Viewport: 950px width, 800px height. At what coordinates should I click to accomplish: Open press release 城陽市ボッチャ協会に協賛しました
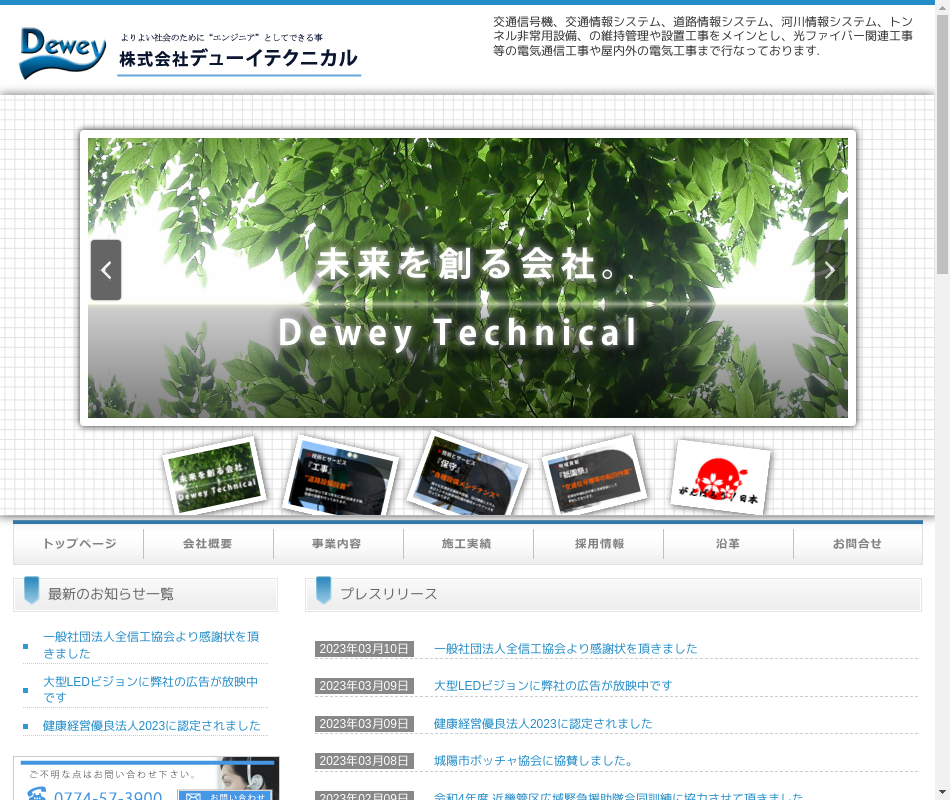[533, 761]
